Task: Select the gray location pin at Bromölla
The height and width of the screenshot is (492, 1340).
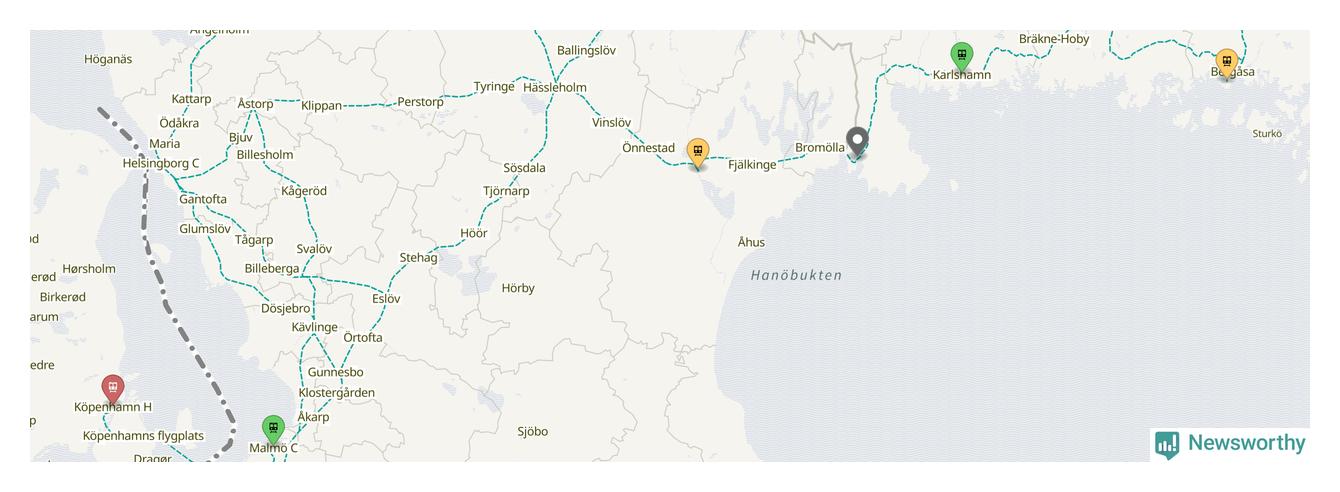Action: pos(857,142)
